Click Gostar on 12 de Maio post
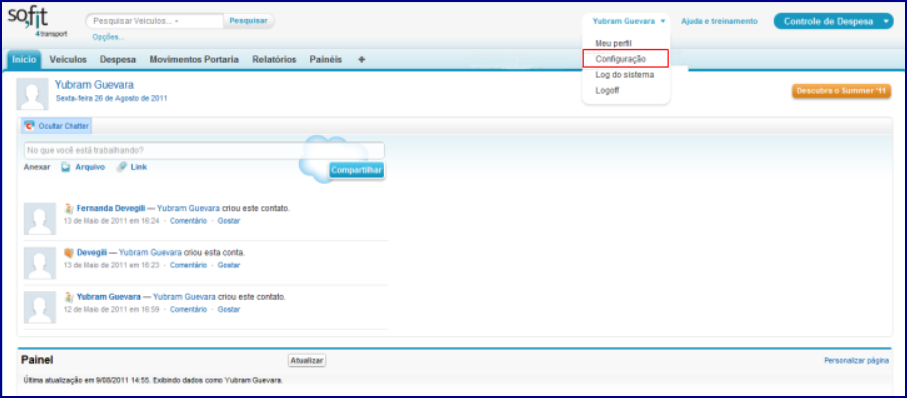 [x=228, y=309]
